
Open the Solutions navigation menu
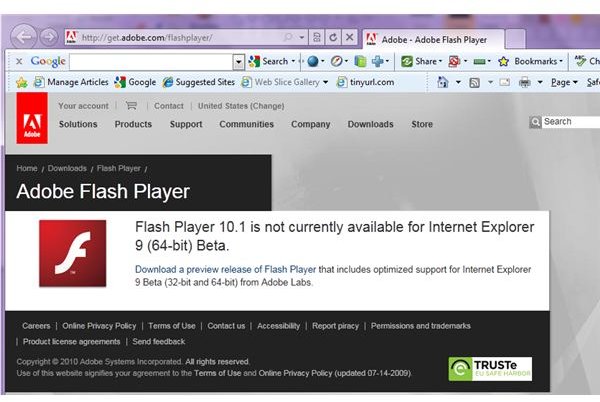pyautogui.click(x=78, y=124)
